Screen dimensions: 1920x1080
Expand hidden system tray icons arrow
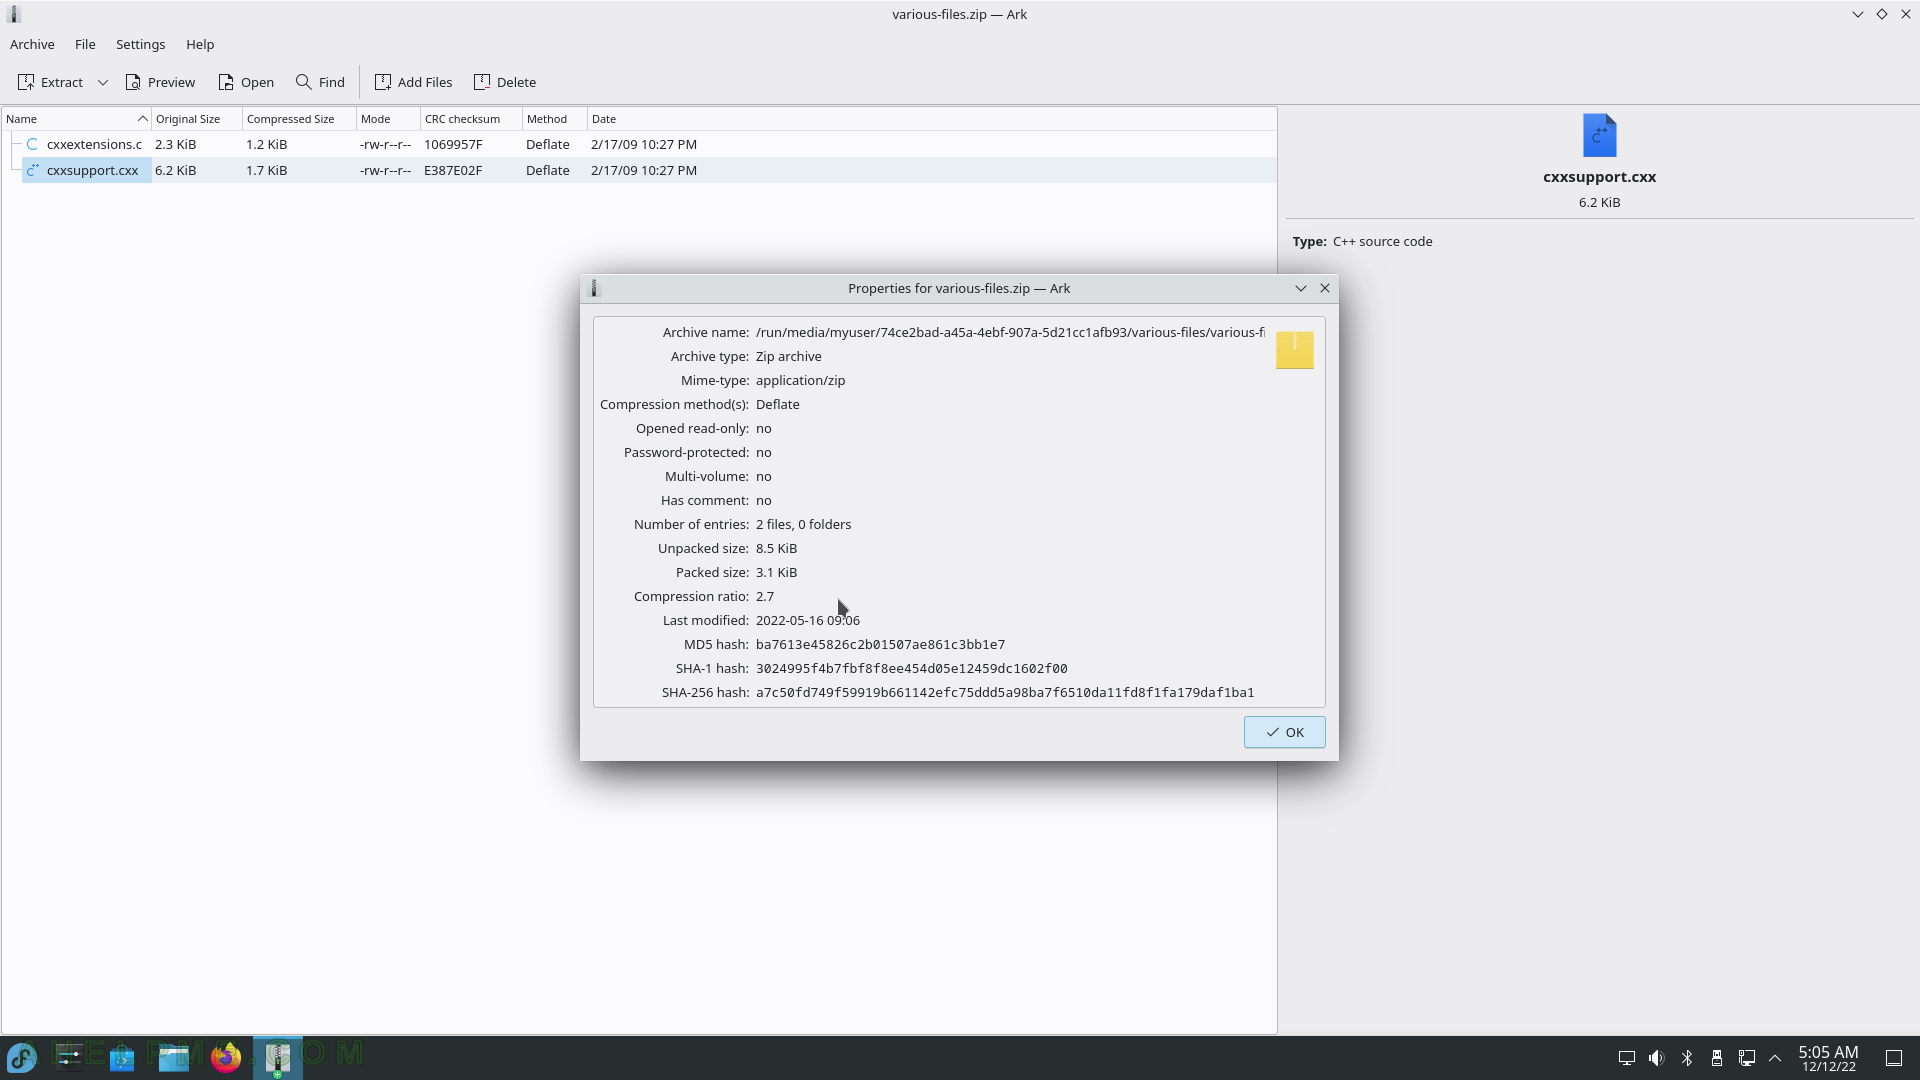point(1775,1058)
